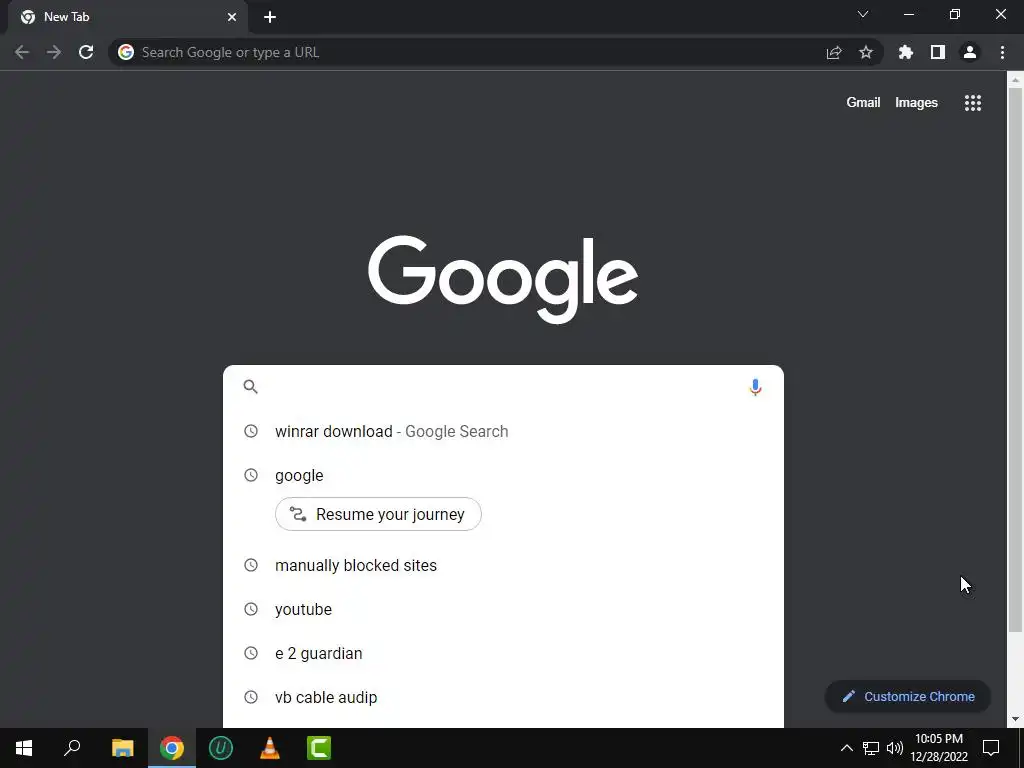Click Resume your journey chip
This screenshot has height=768, width=1024.
tap(378, 514)
